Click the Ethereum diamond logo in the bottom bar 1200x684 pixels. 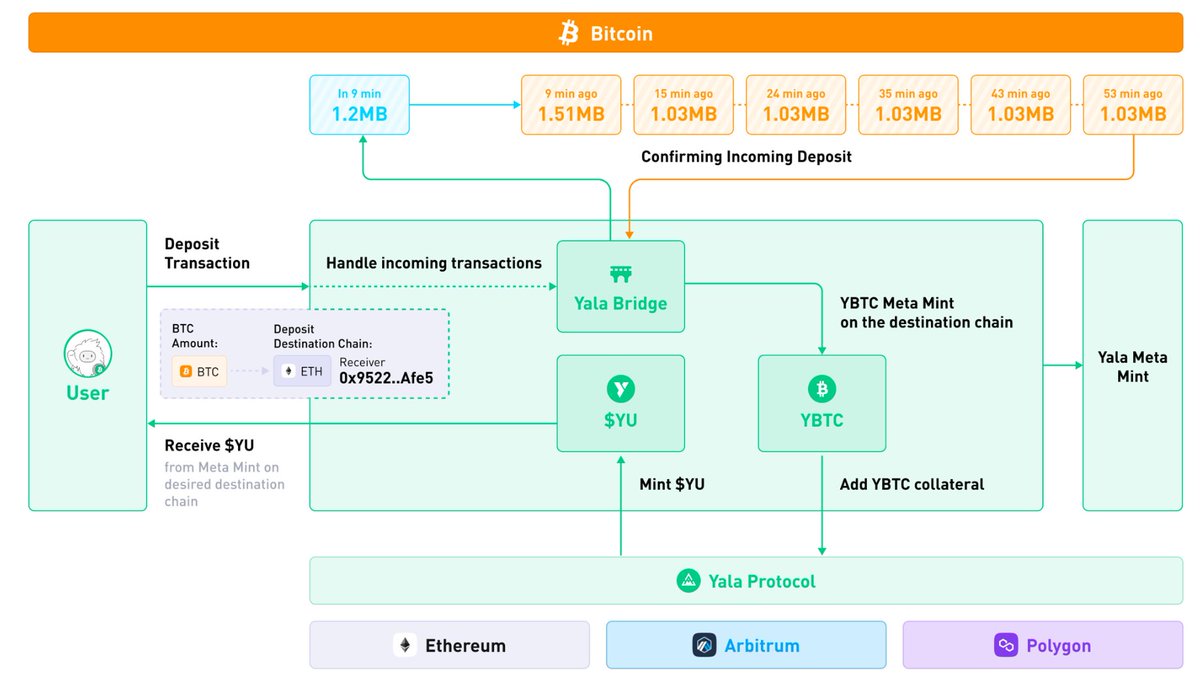(405, 645)
